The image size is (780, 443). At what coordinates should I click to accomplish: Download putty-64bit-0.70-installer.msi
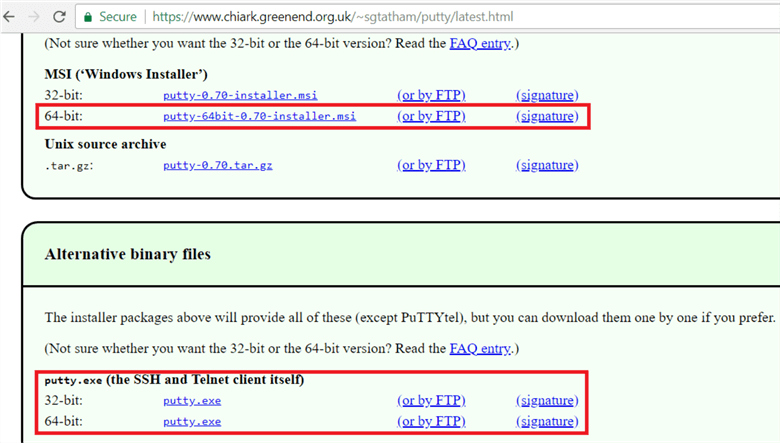click(x=259, y=116)
